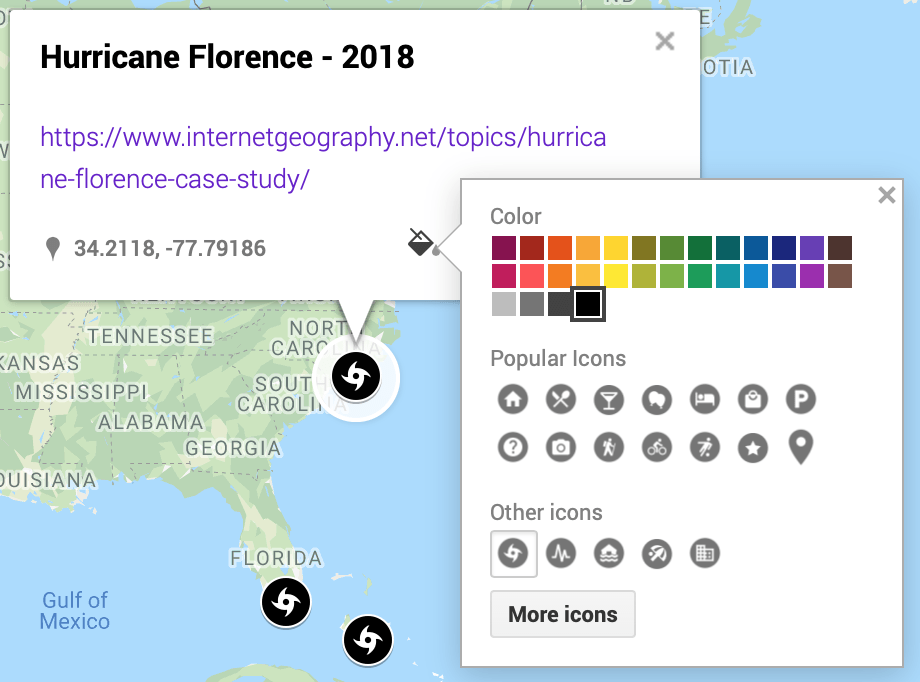
Task: Select the cocktail glass icon
Action: click(608, 400)
